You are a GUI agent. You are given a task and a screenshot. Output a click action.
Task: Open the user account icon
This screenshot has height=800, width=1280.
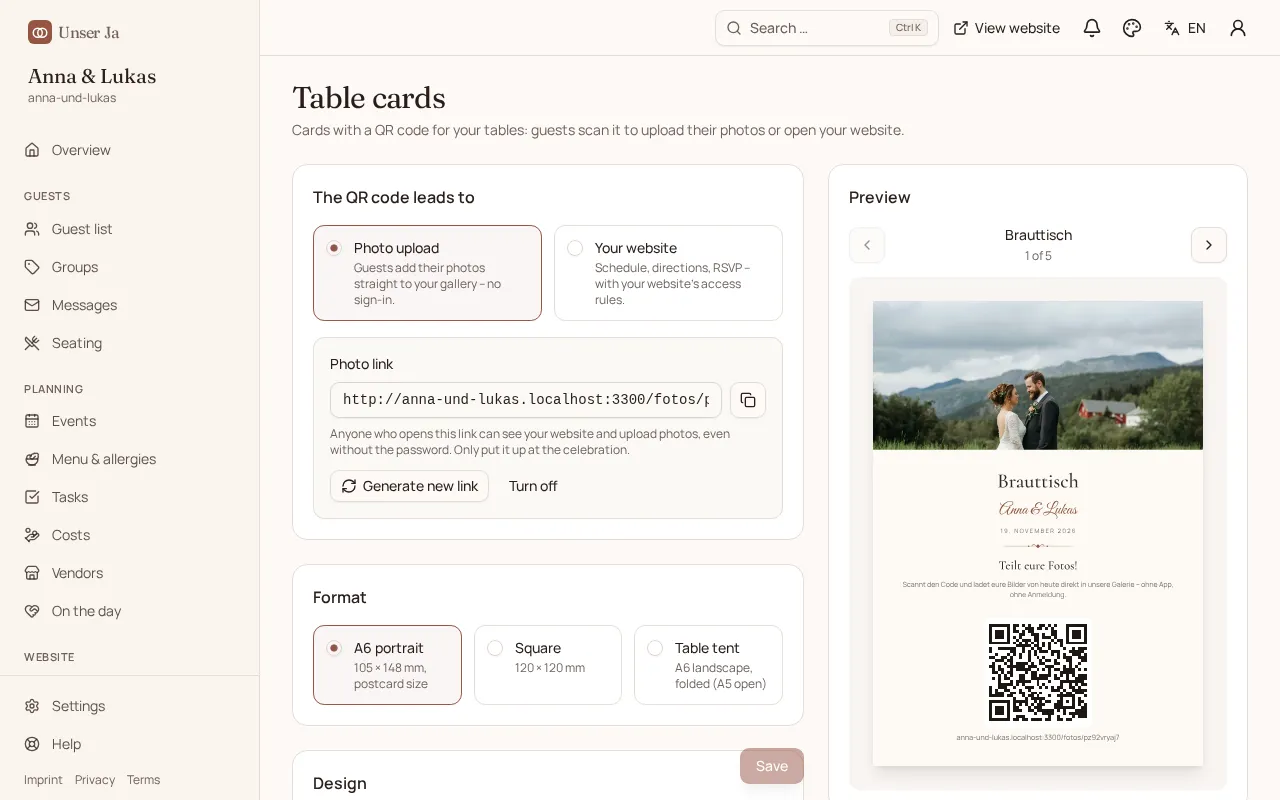tap(1238, 28)
